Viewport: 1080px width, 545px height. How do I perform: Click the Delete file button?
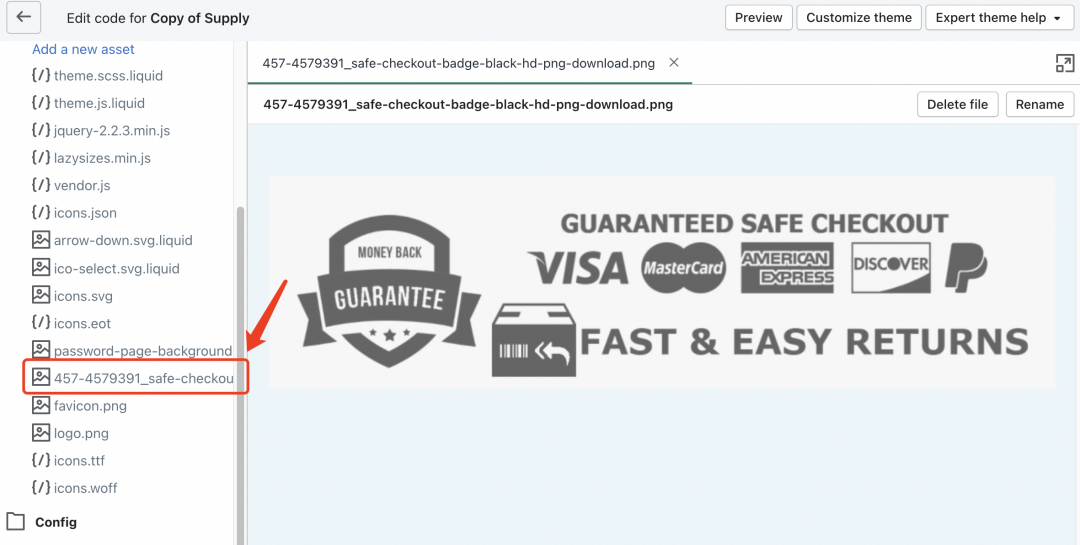(957, 105)
